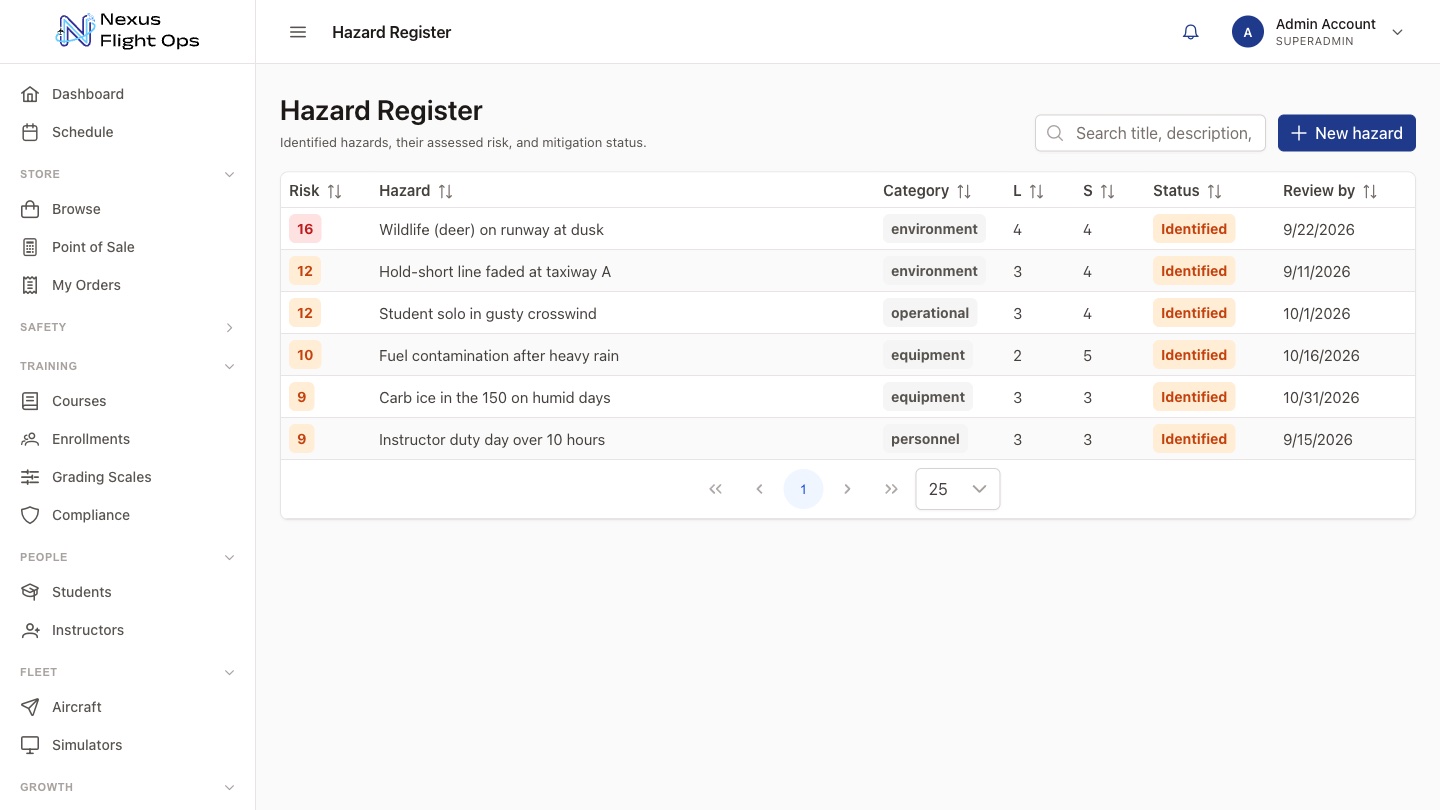Focus the hazard search field

pyautogui.click(x=1150, y=133)
